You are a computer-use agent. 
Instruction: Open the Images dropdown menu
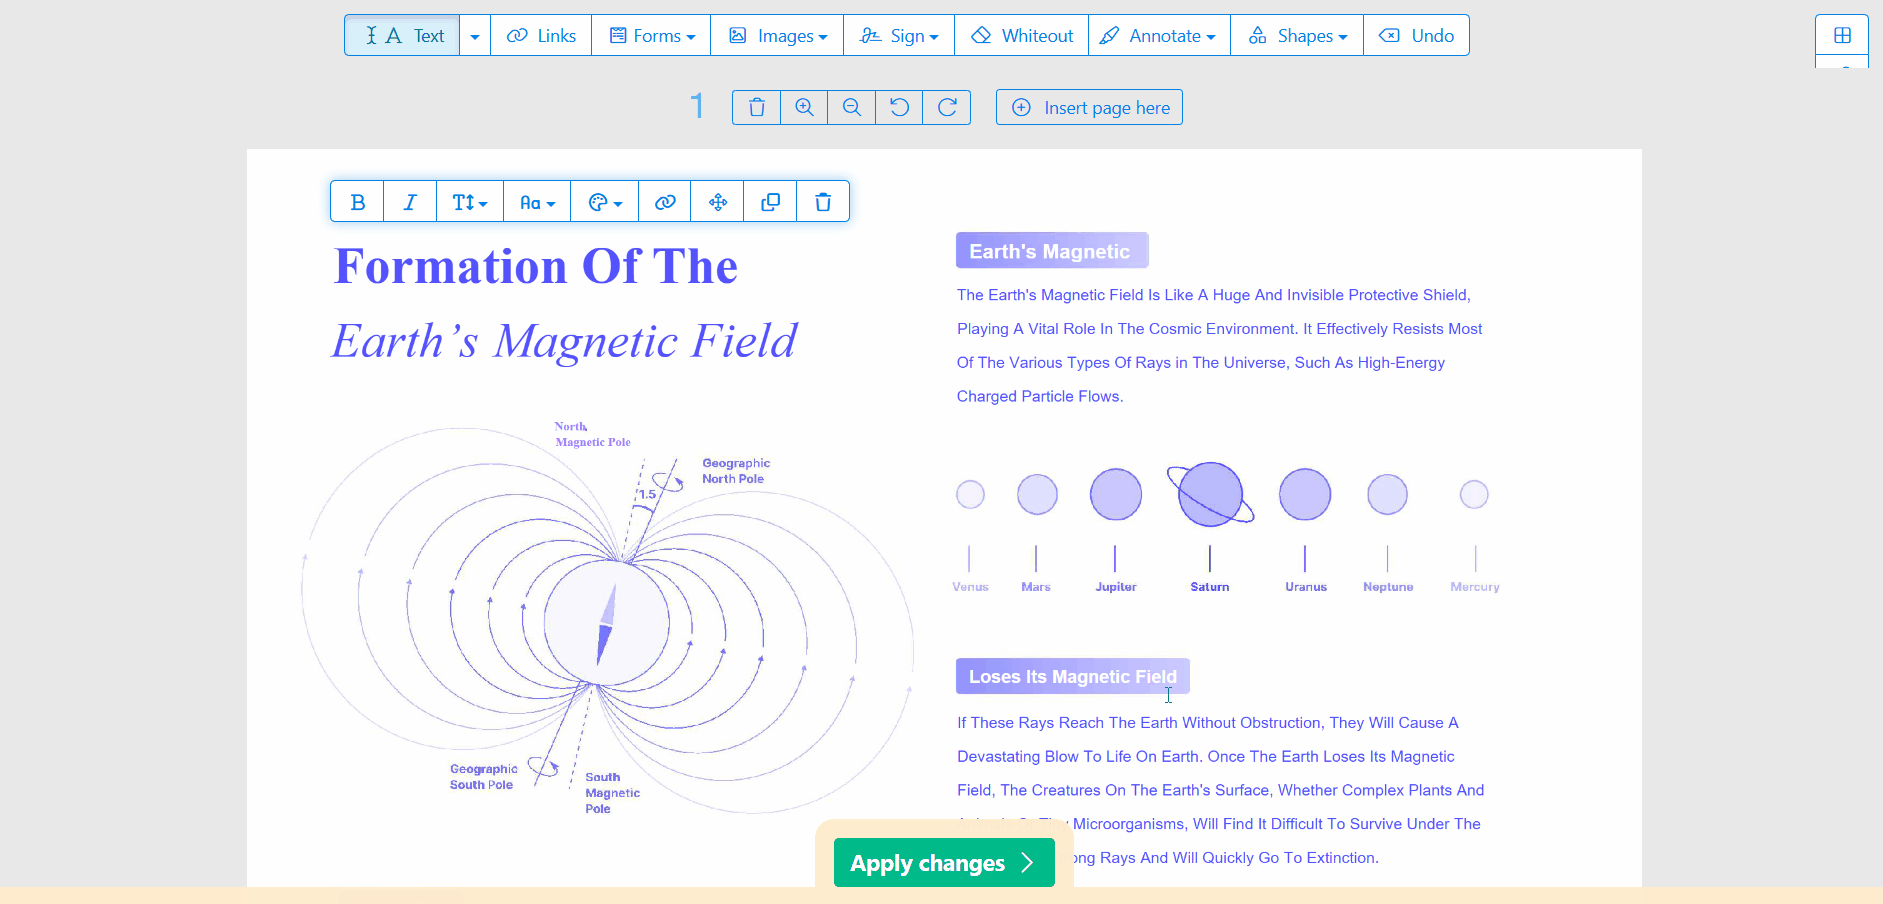(777, 36)
